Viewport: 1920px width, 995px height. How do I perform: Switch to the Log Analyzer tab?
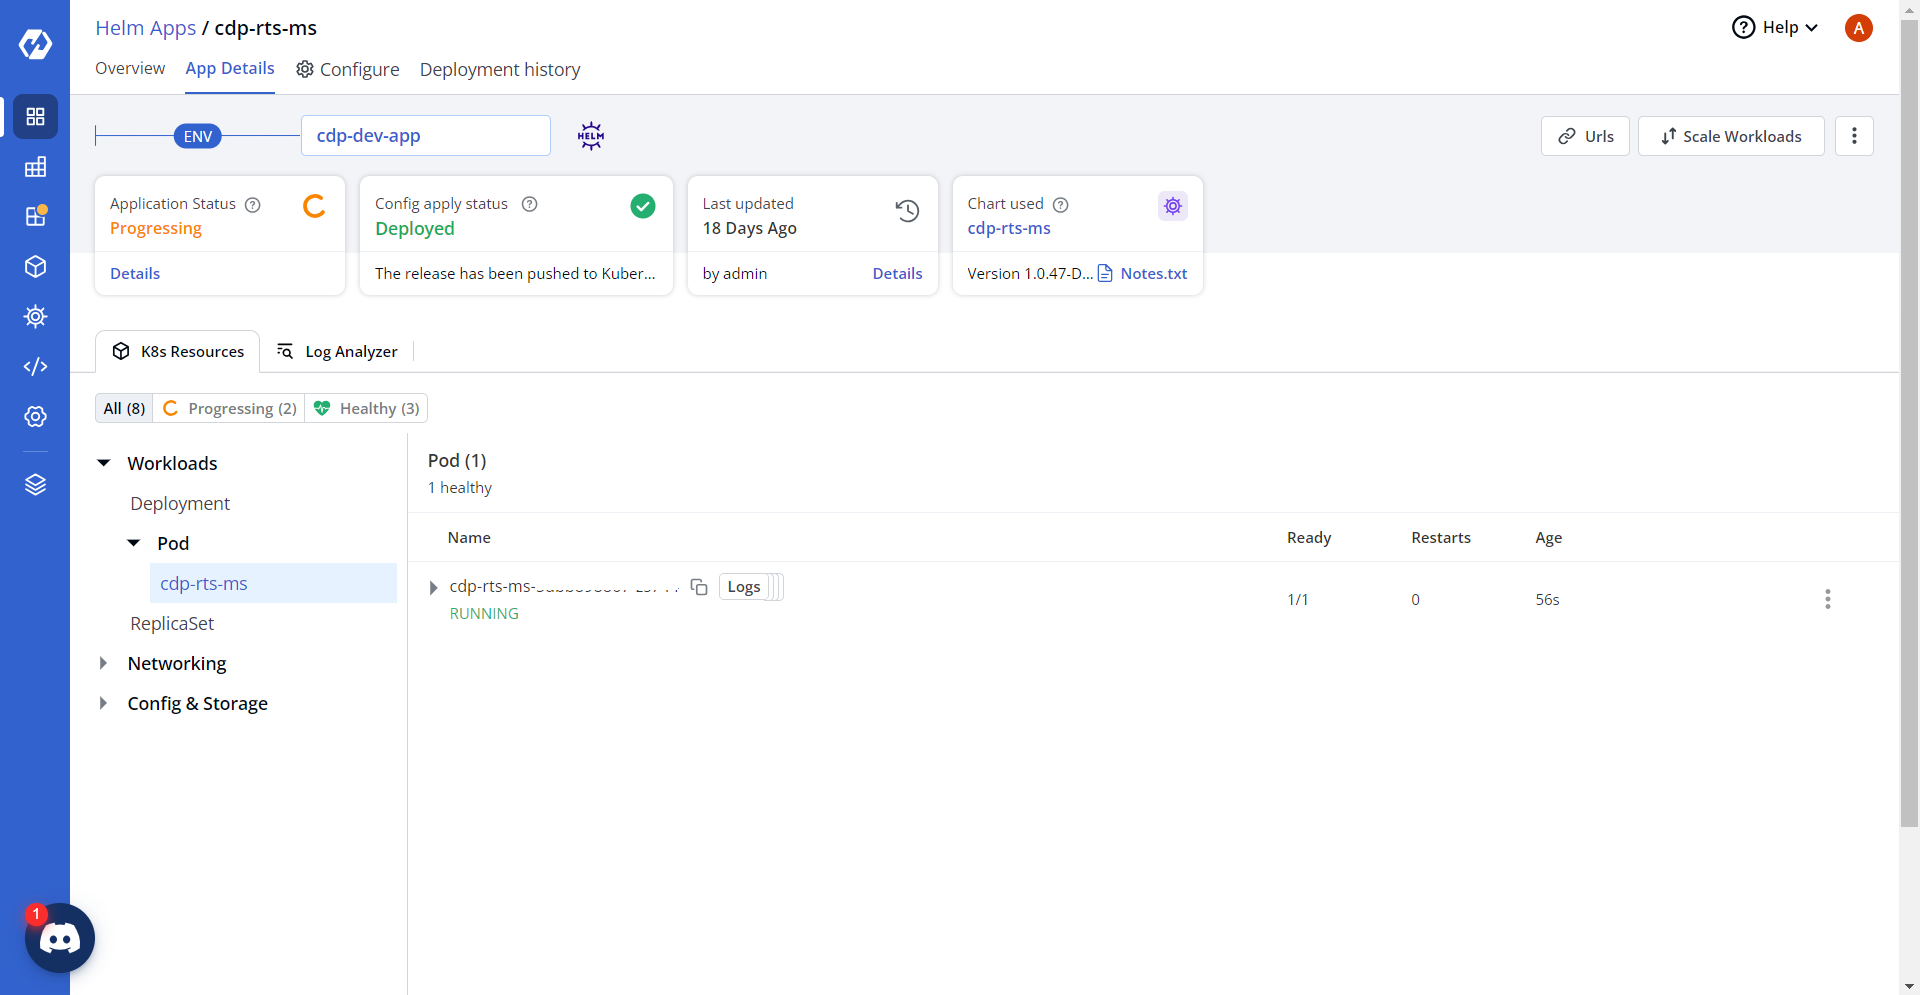[x=337, y=351]
